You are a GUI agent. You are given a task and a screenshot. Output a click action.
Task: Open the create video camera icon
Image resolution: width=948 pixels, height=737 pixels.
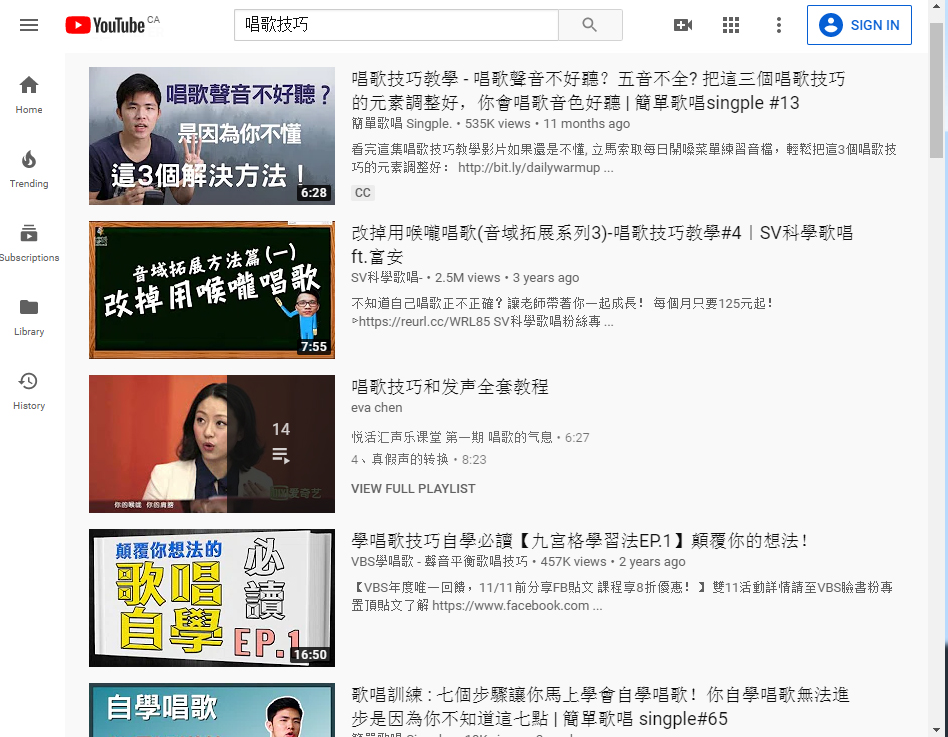coord(683,25)
